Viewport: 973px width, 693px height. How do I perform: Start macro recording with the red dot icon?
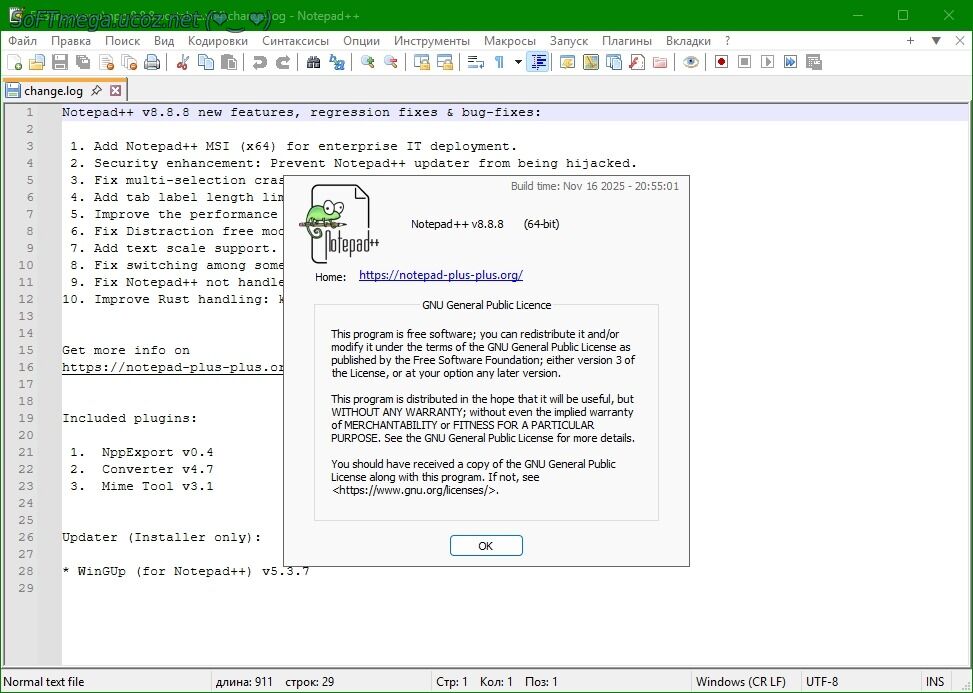pos(721,62)
